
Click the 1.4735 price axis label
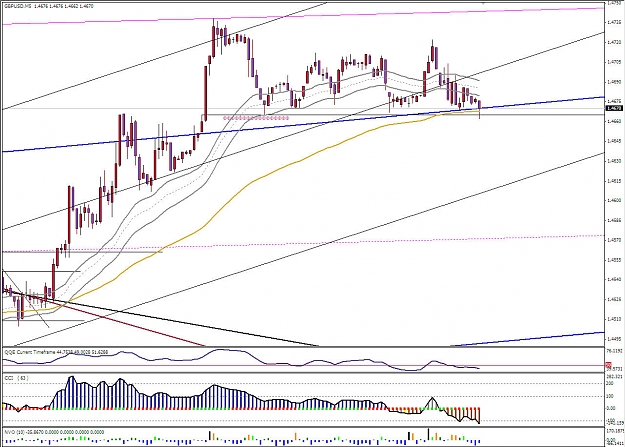(x=614, y=22)
